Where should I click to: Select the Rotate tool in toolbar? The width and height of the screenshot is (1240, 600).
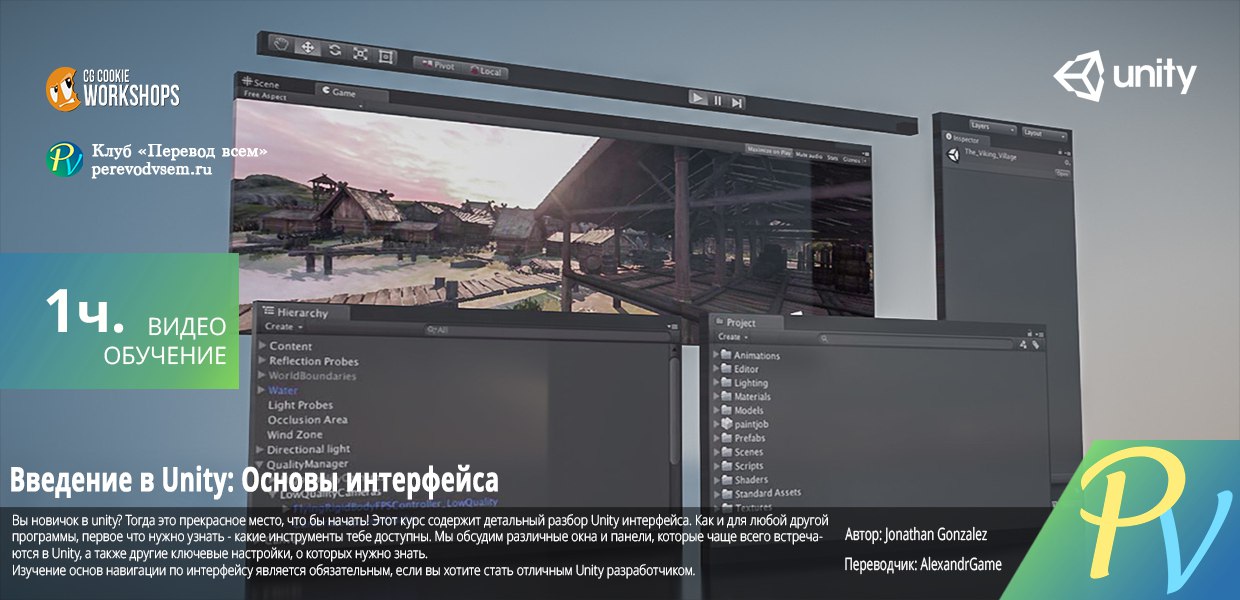334,50
